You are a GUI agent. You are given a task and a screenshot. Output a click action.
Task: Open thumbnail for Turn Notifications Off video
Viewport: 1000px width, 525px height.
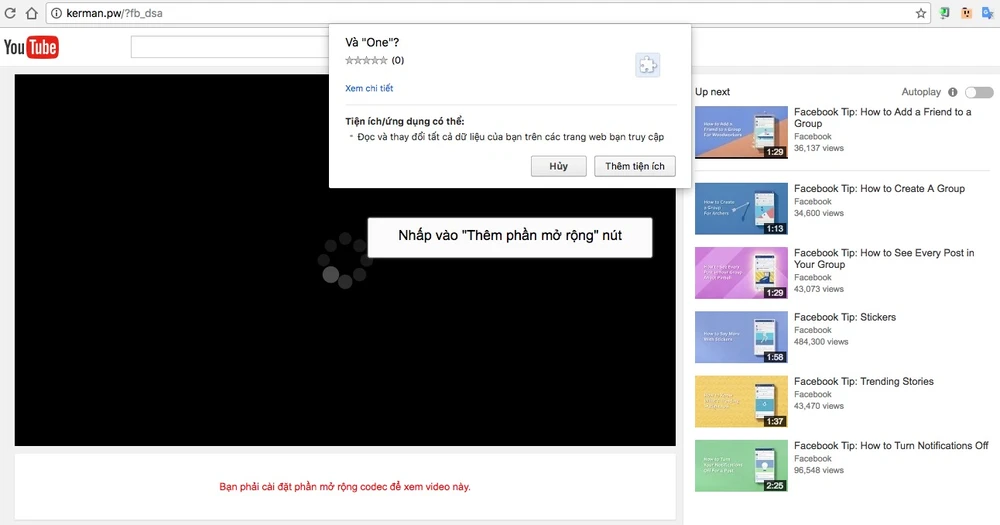[x=741, y=466]
